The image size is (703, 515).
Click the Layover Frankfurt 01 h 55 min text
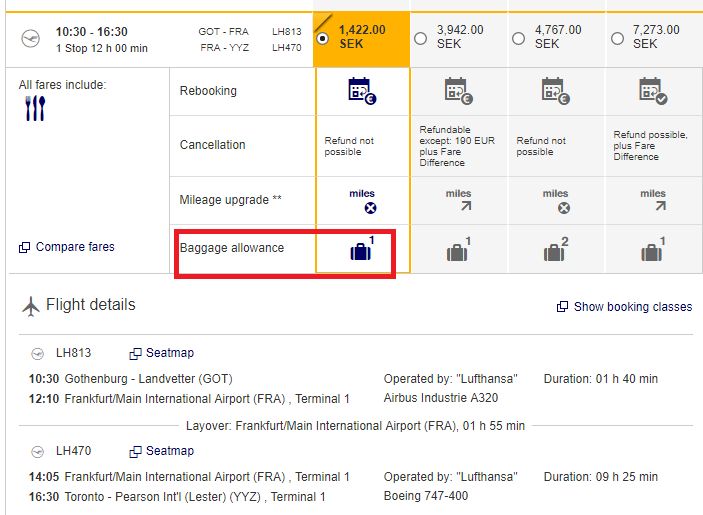tap(355, 426)
